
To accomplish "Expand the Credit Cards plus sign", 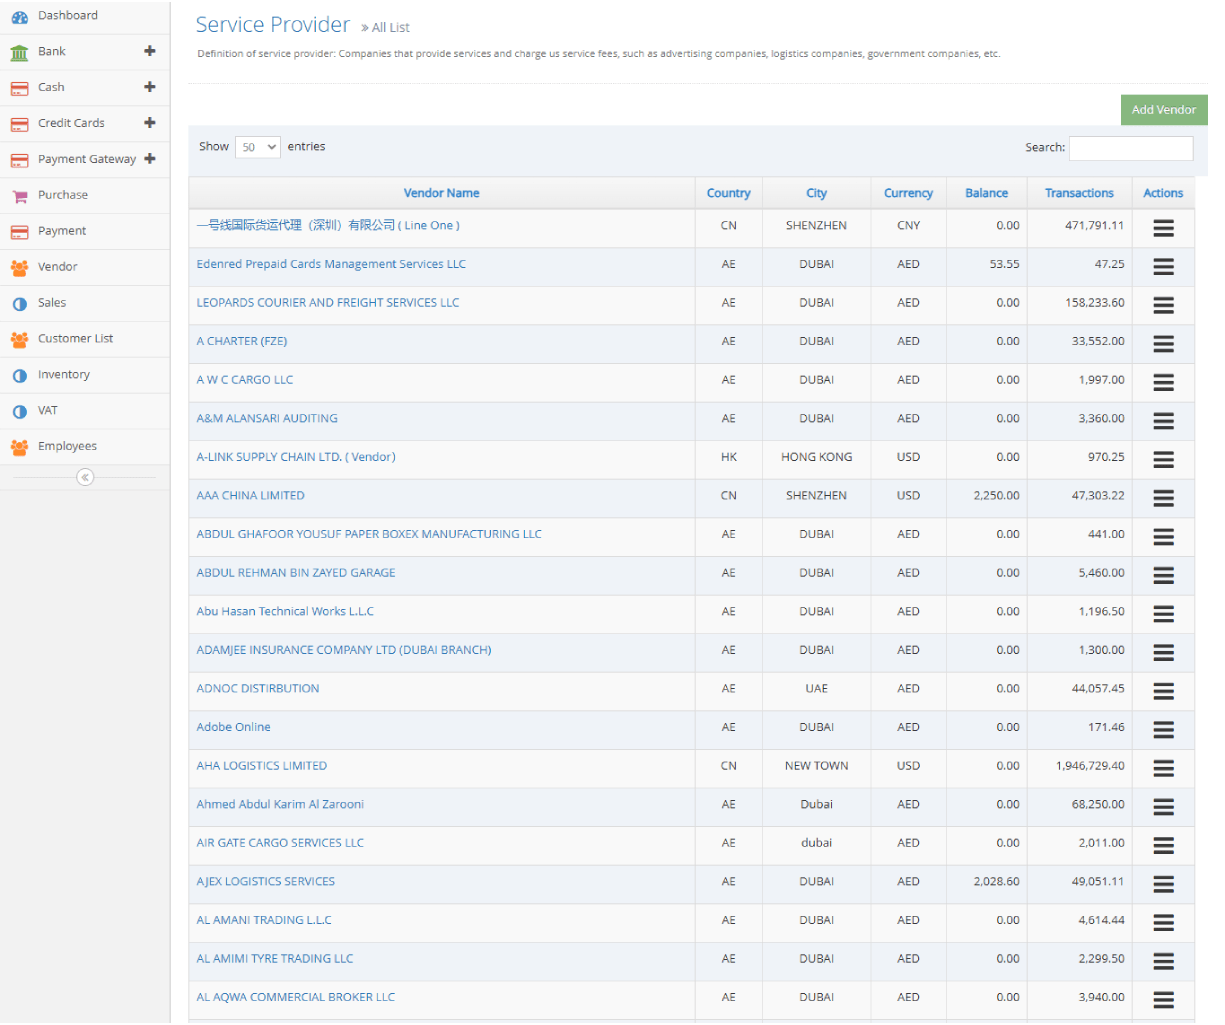I will coord(150,123).
